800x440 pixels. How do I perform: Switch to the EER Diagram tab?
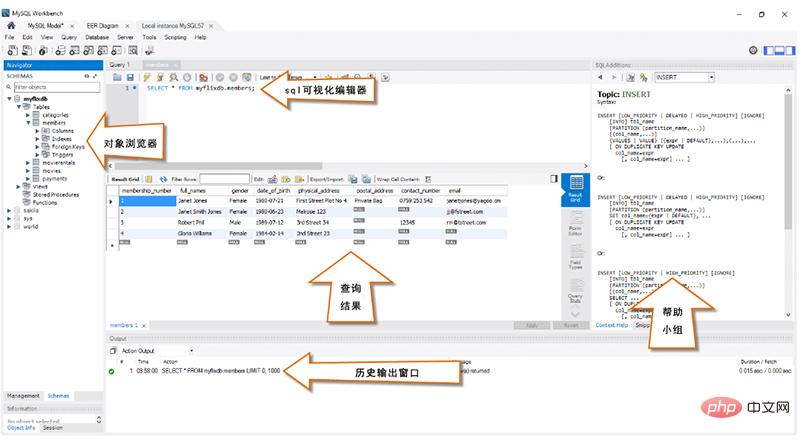tap(102, 26)
